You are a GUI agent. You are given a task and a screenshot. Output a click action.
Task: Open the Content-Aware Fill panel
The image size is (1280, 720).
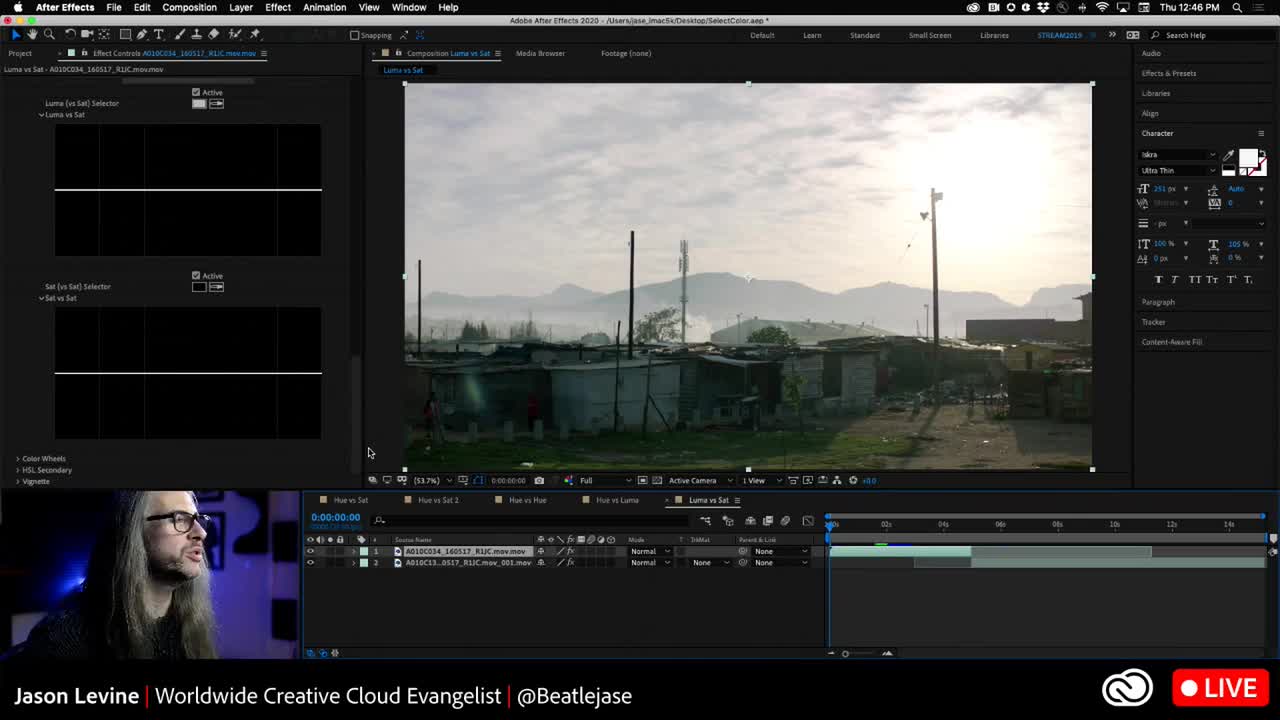point(1171,342)
